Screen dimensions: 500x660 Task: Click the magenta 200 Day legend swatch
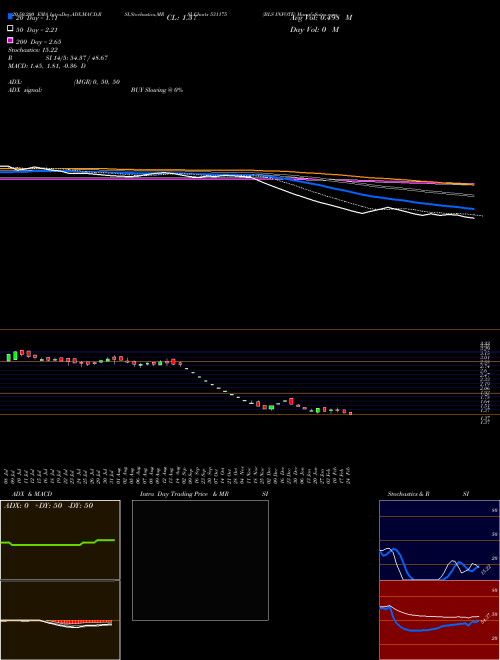coord(10,40)
